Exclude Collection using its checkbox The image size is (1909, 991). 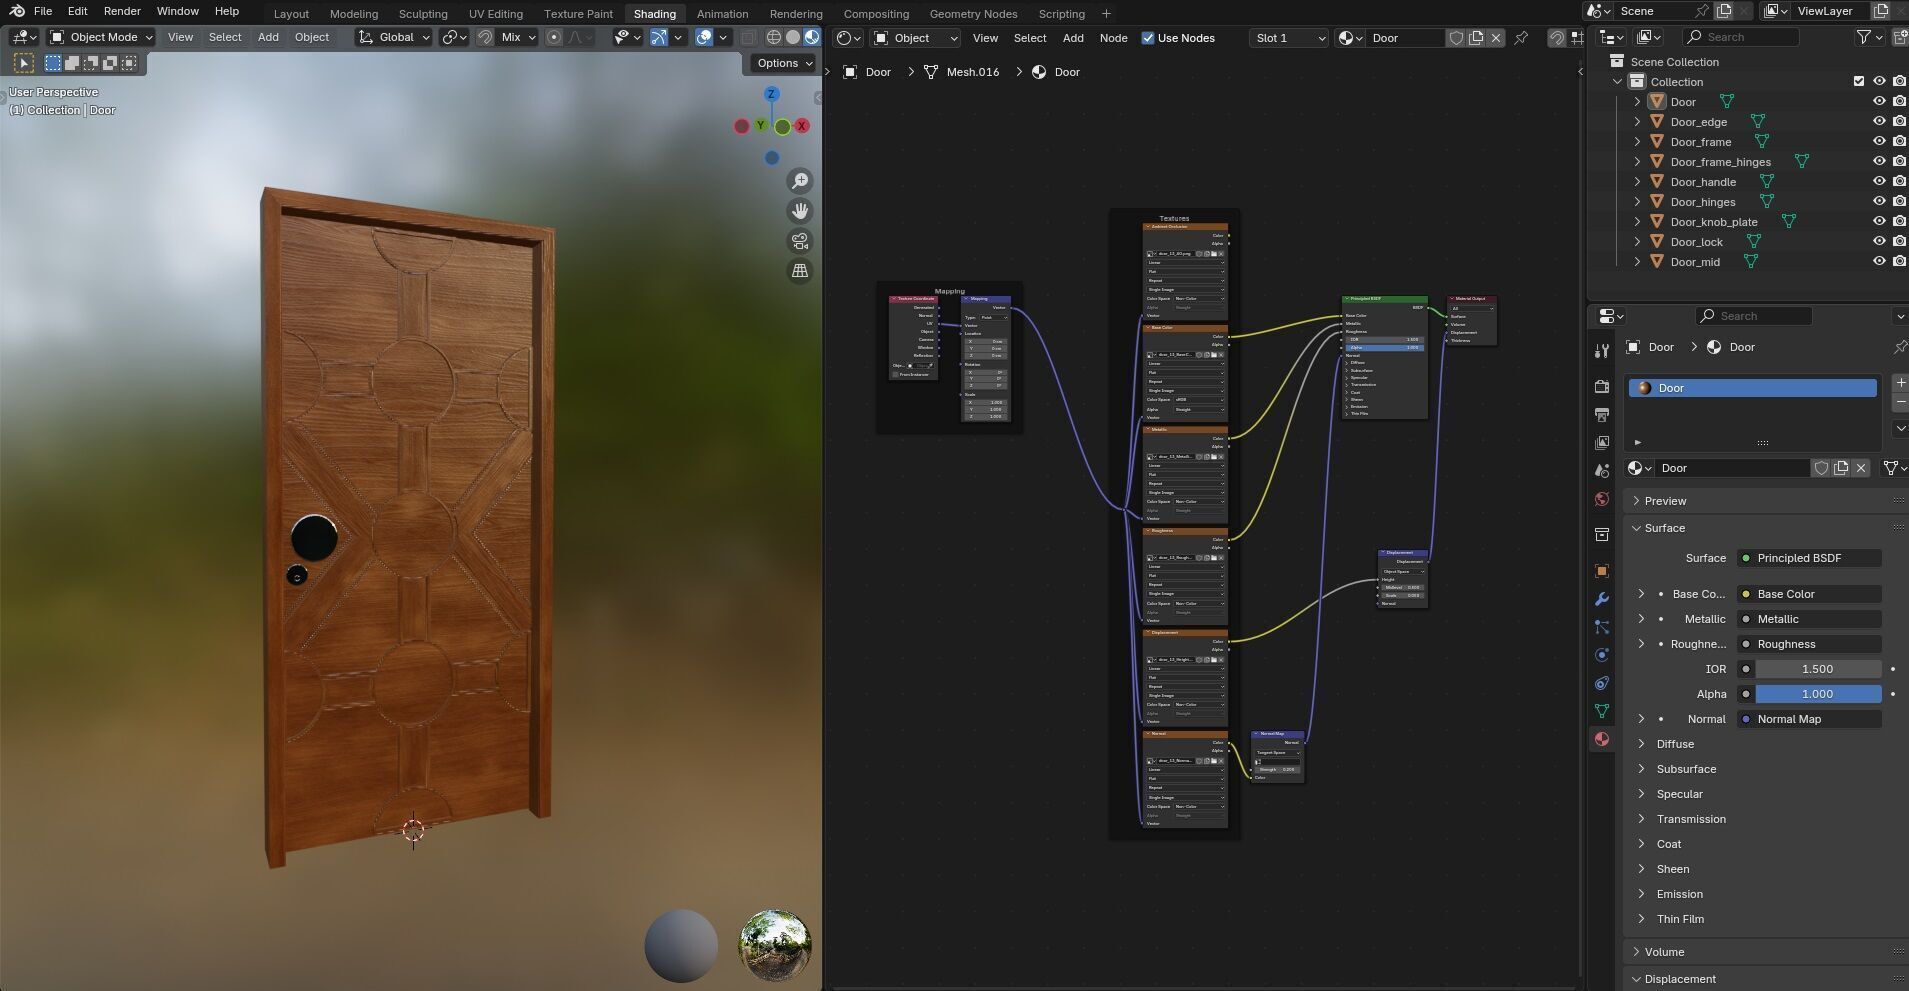(x=1859, y=81)
